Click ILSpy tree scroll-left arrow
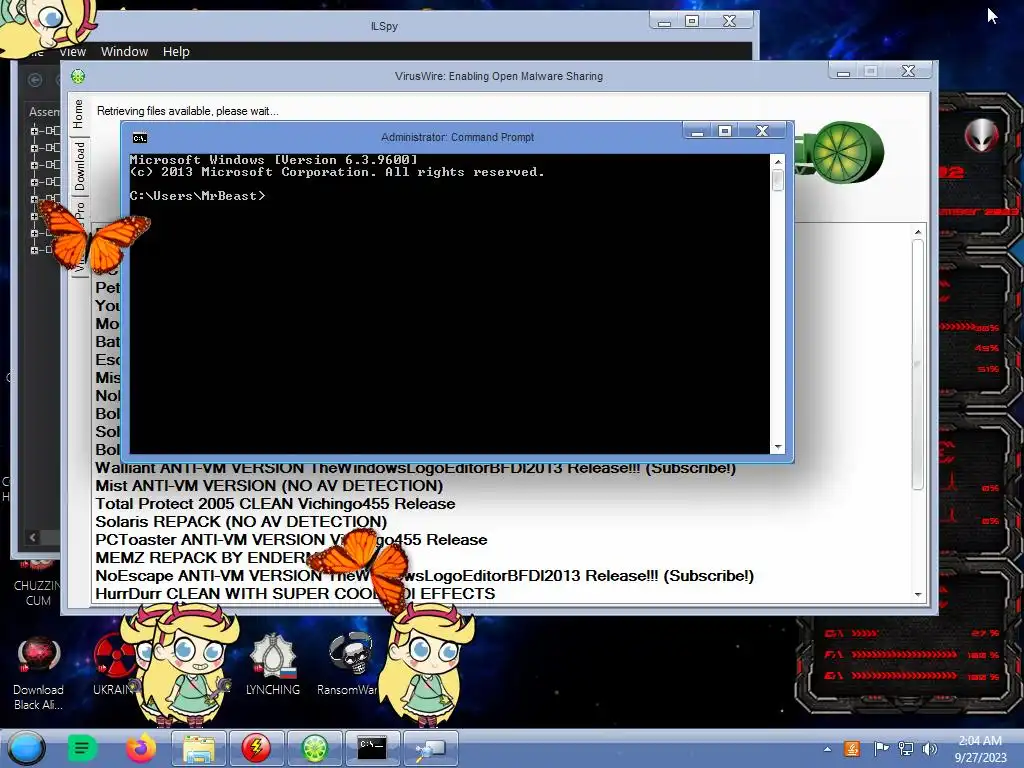The width and height of the screenshot is (1024, 768). pos(33,537)
